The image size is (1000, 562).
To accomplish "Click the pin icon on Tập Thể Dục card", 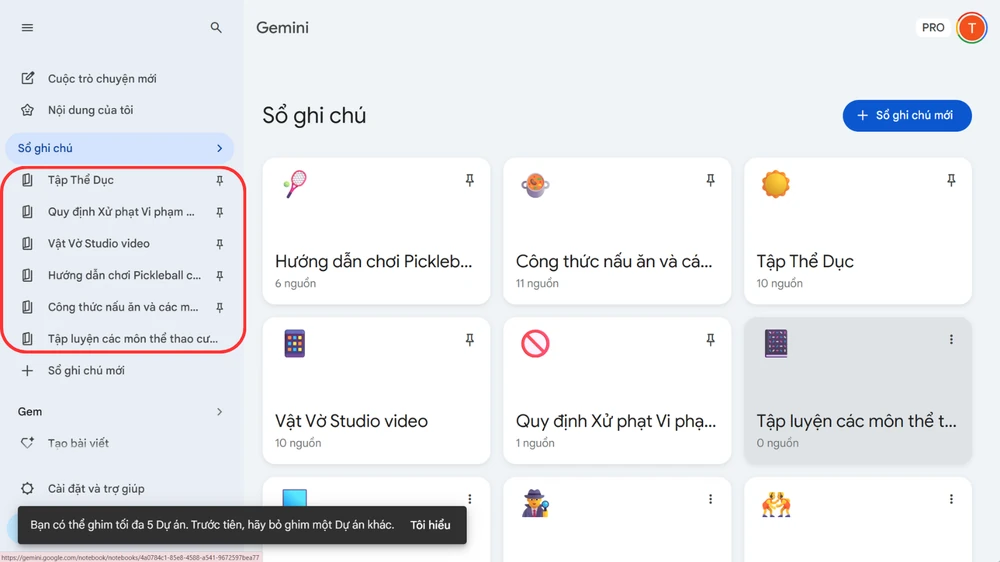I will coord(951,181).
